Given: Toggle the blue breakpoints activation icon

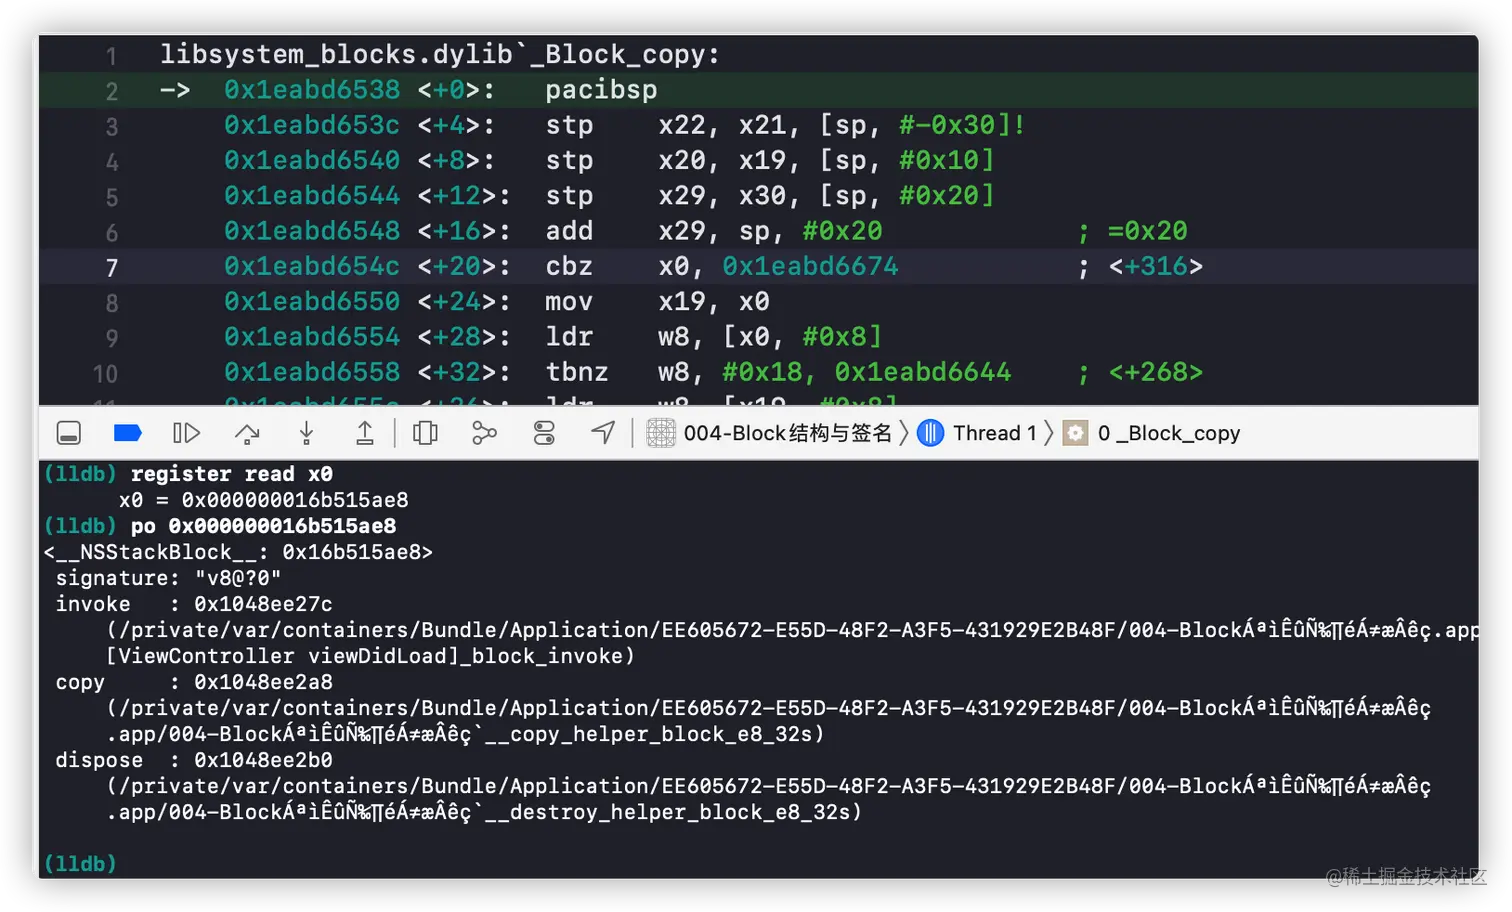Looking at the screenshot, I should (x=127, y=433).
